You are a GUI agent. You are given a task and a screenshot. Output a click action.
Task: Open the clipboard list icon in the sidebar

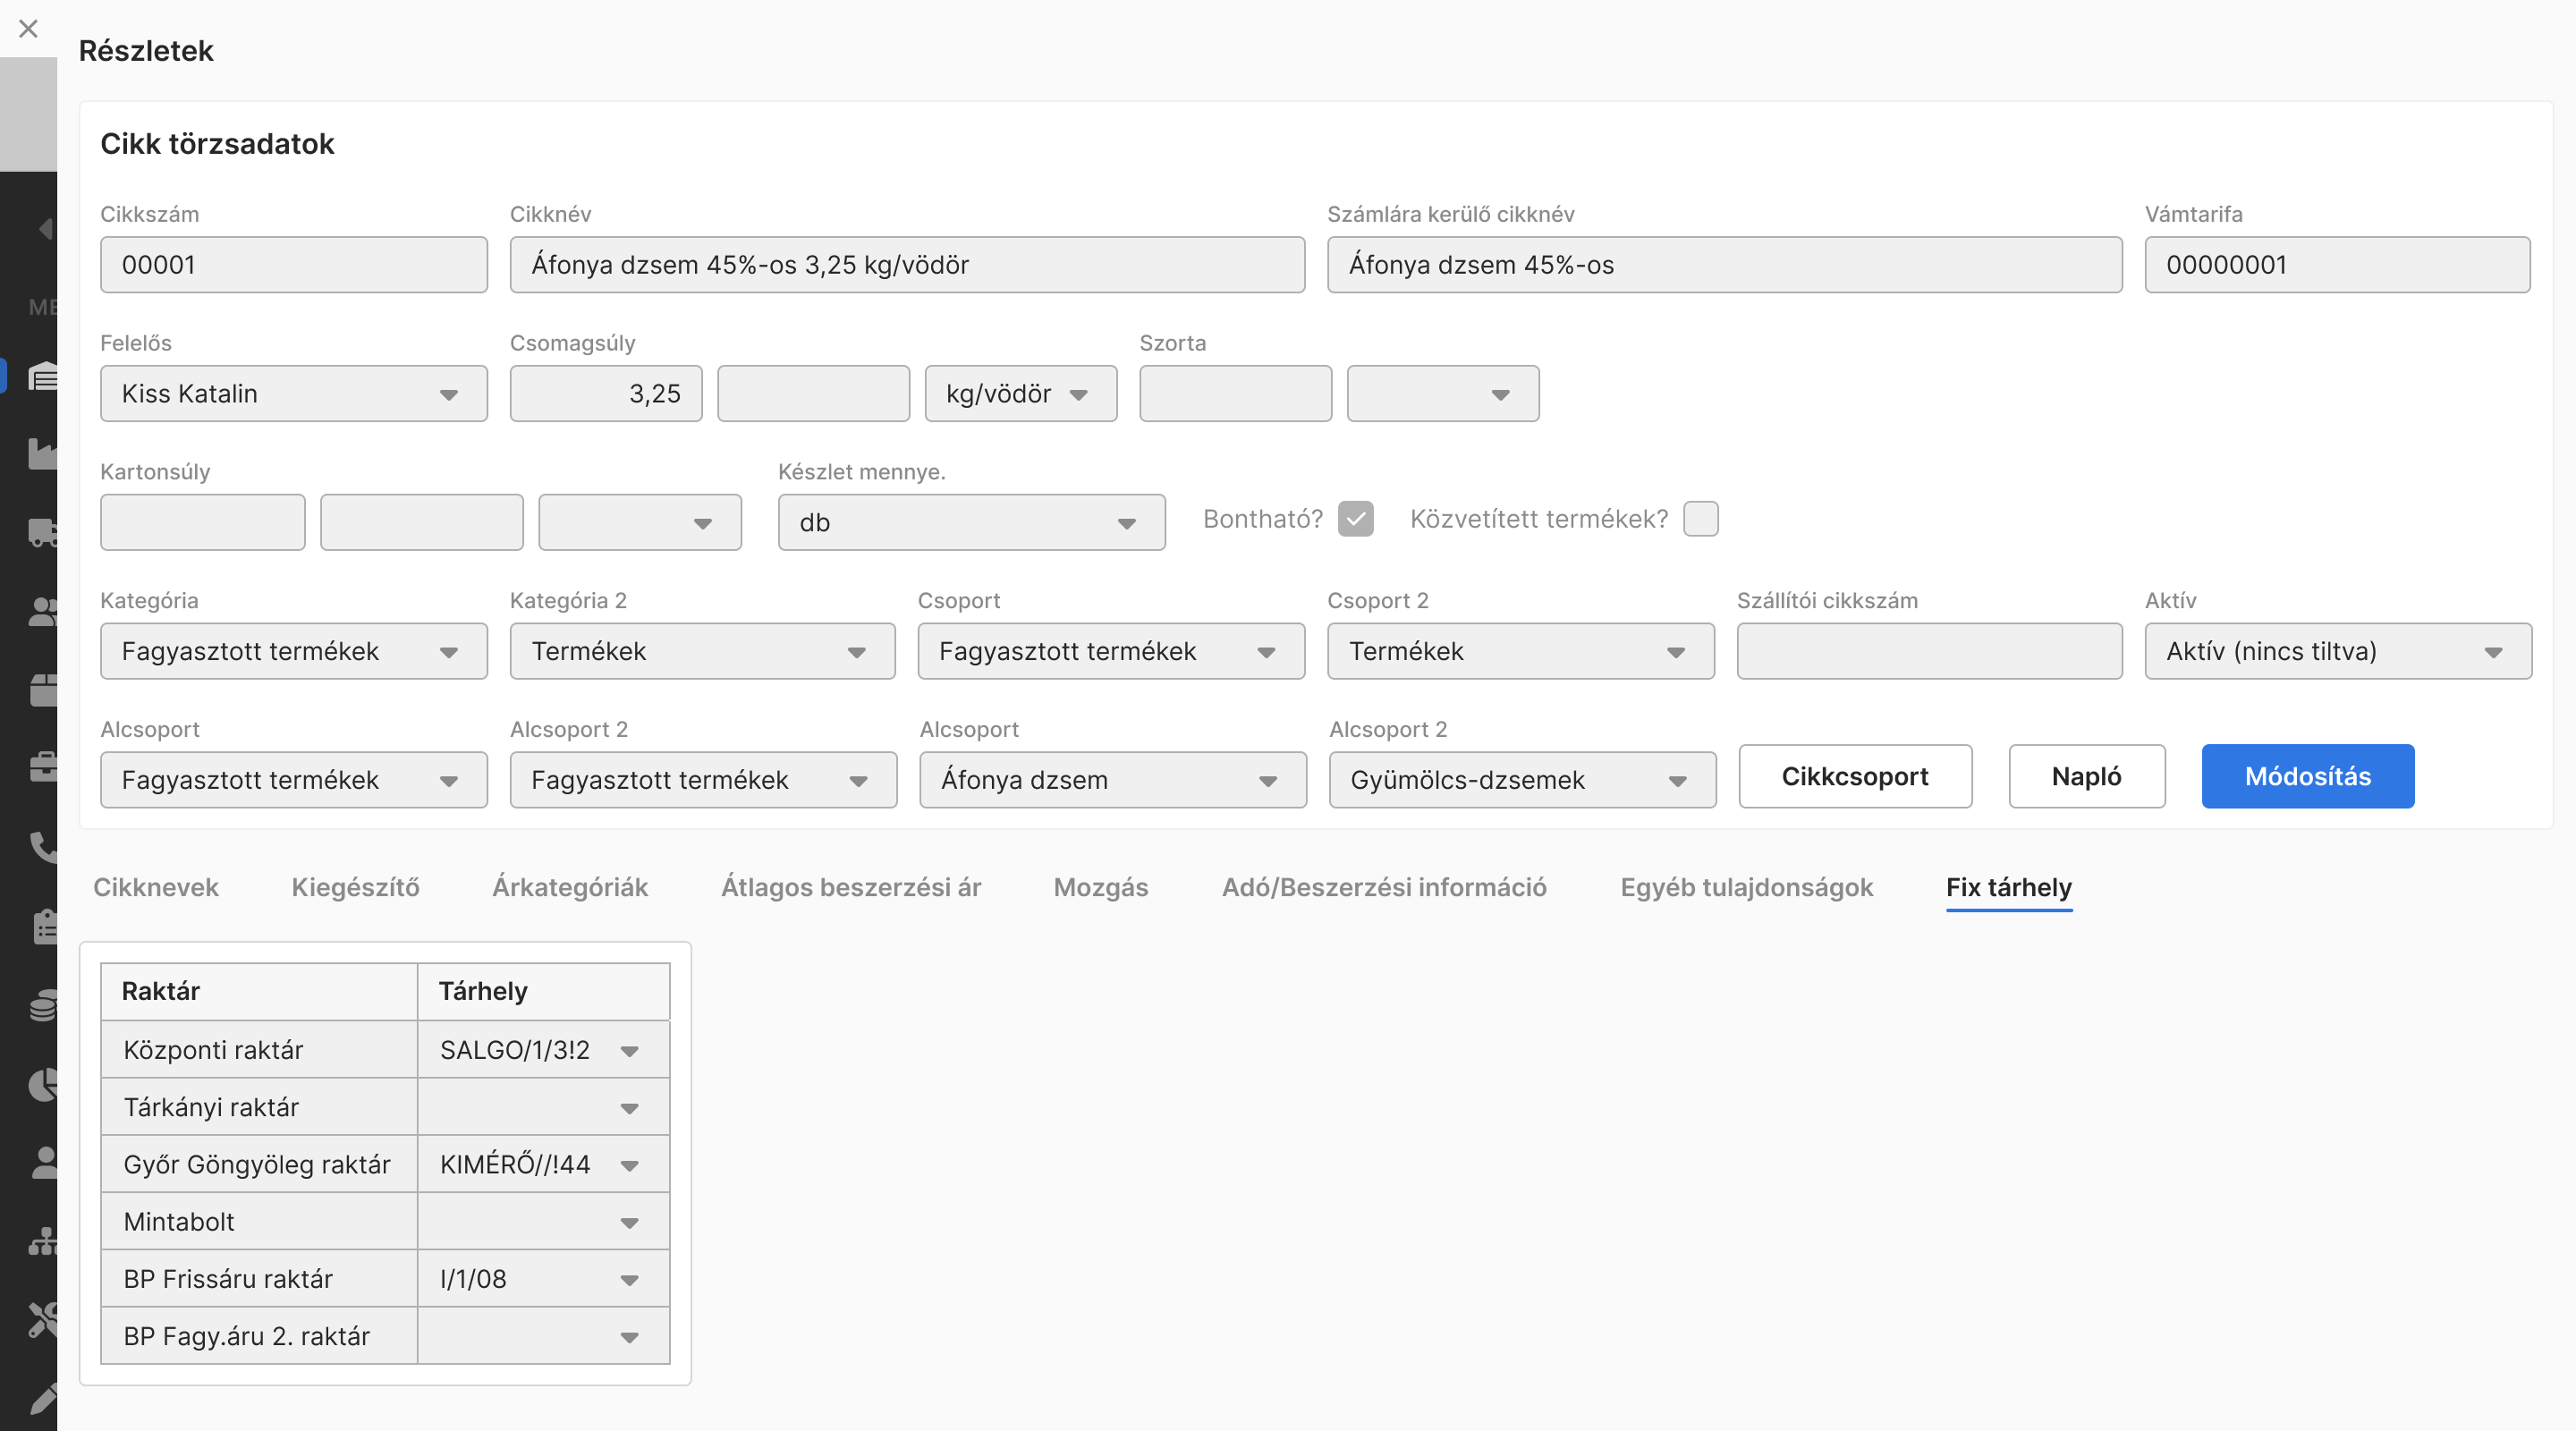click(x=45, y=926)
